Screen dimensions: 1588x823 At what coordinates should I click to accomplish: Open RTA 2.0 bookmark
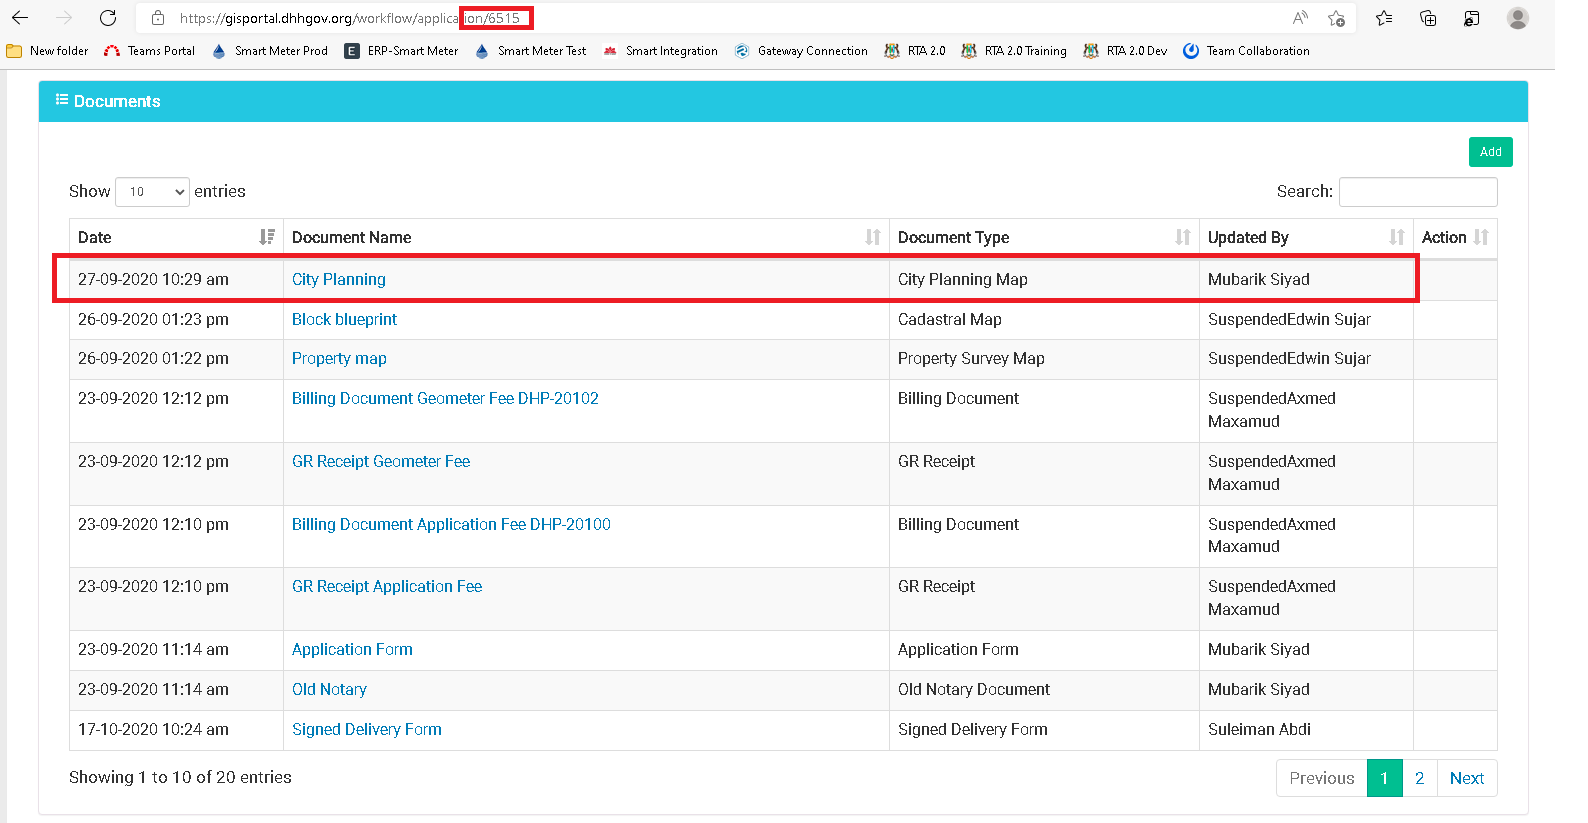(915, 51)
